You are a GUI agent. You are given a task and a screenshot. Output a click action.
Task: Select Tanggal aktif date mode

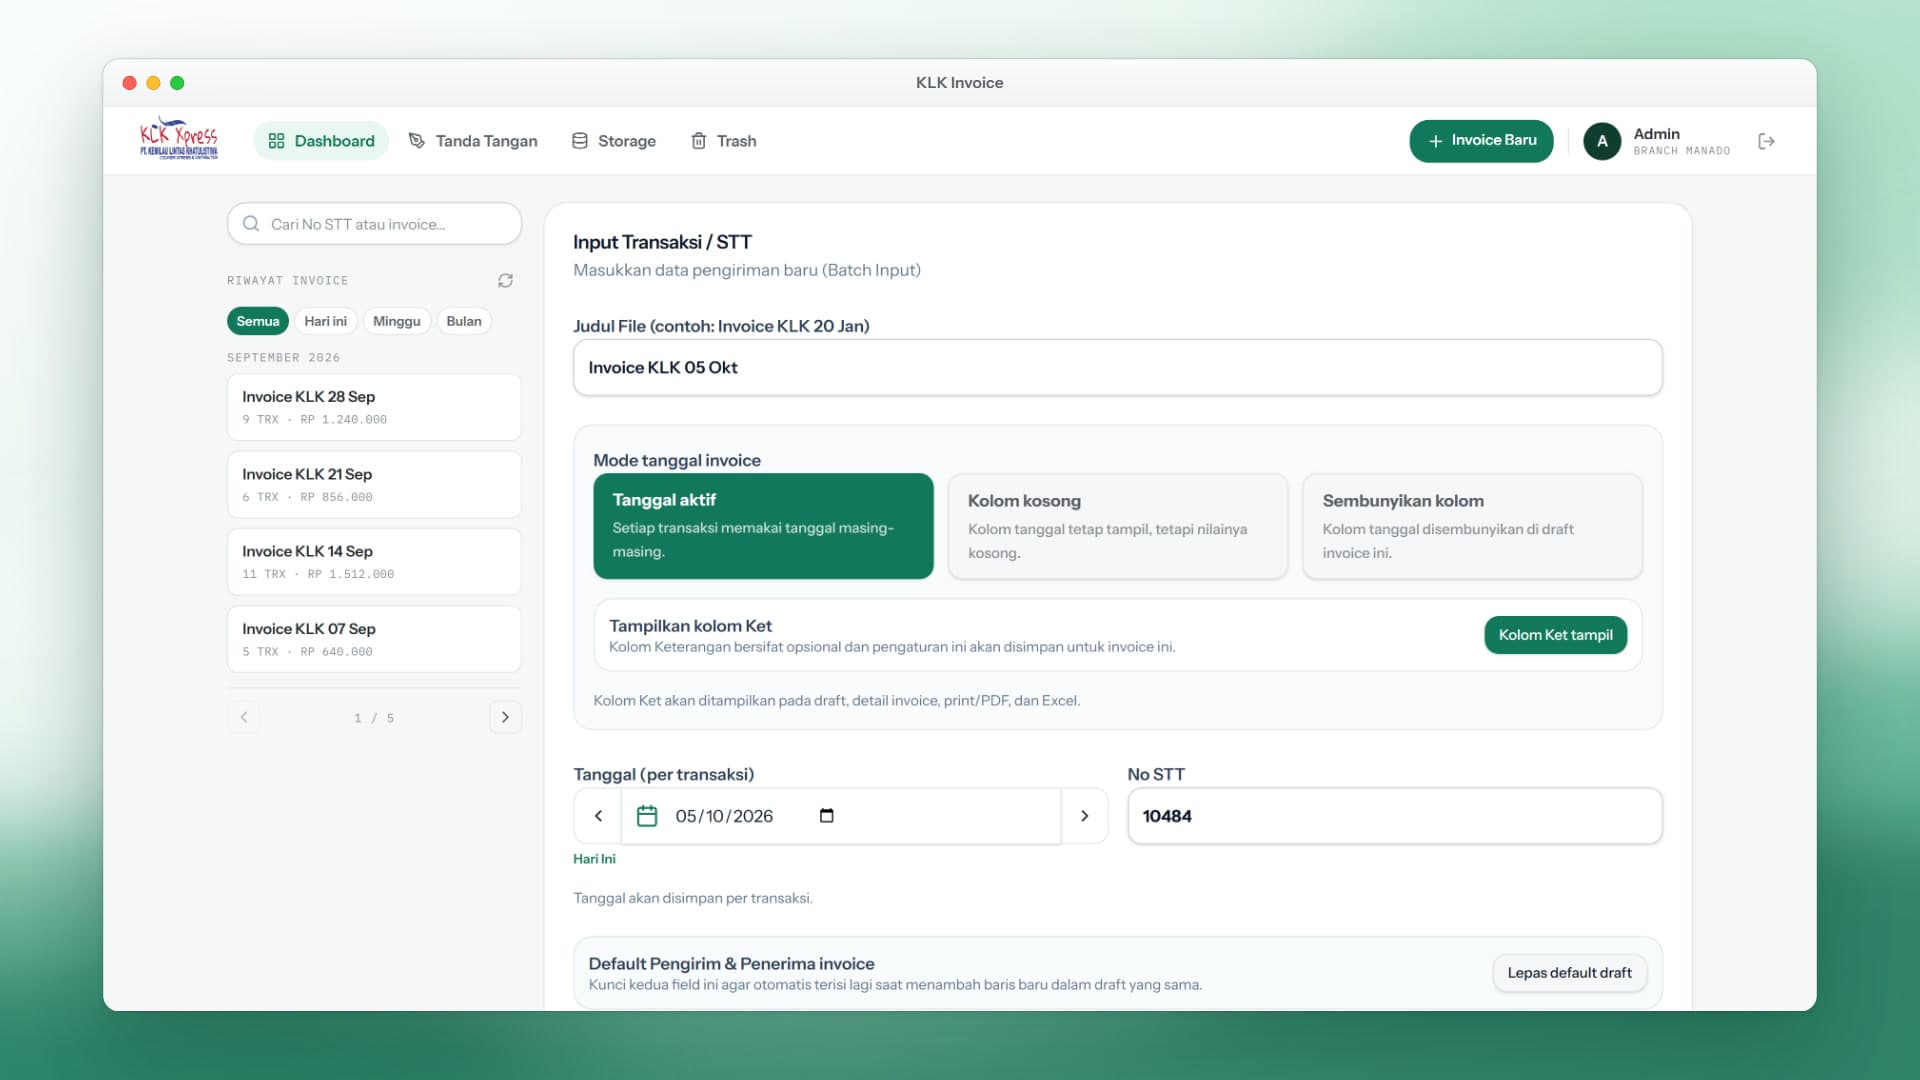click(x=763, y=526)
